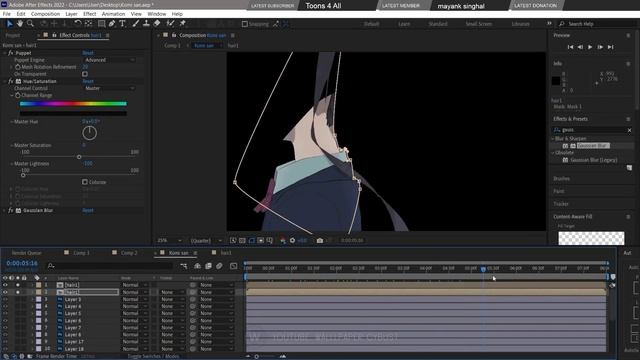The height and width of the screenshot is (360, 640).
Task: Open the parent None dropdown for Layer 7
Action: 216,327
